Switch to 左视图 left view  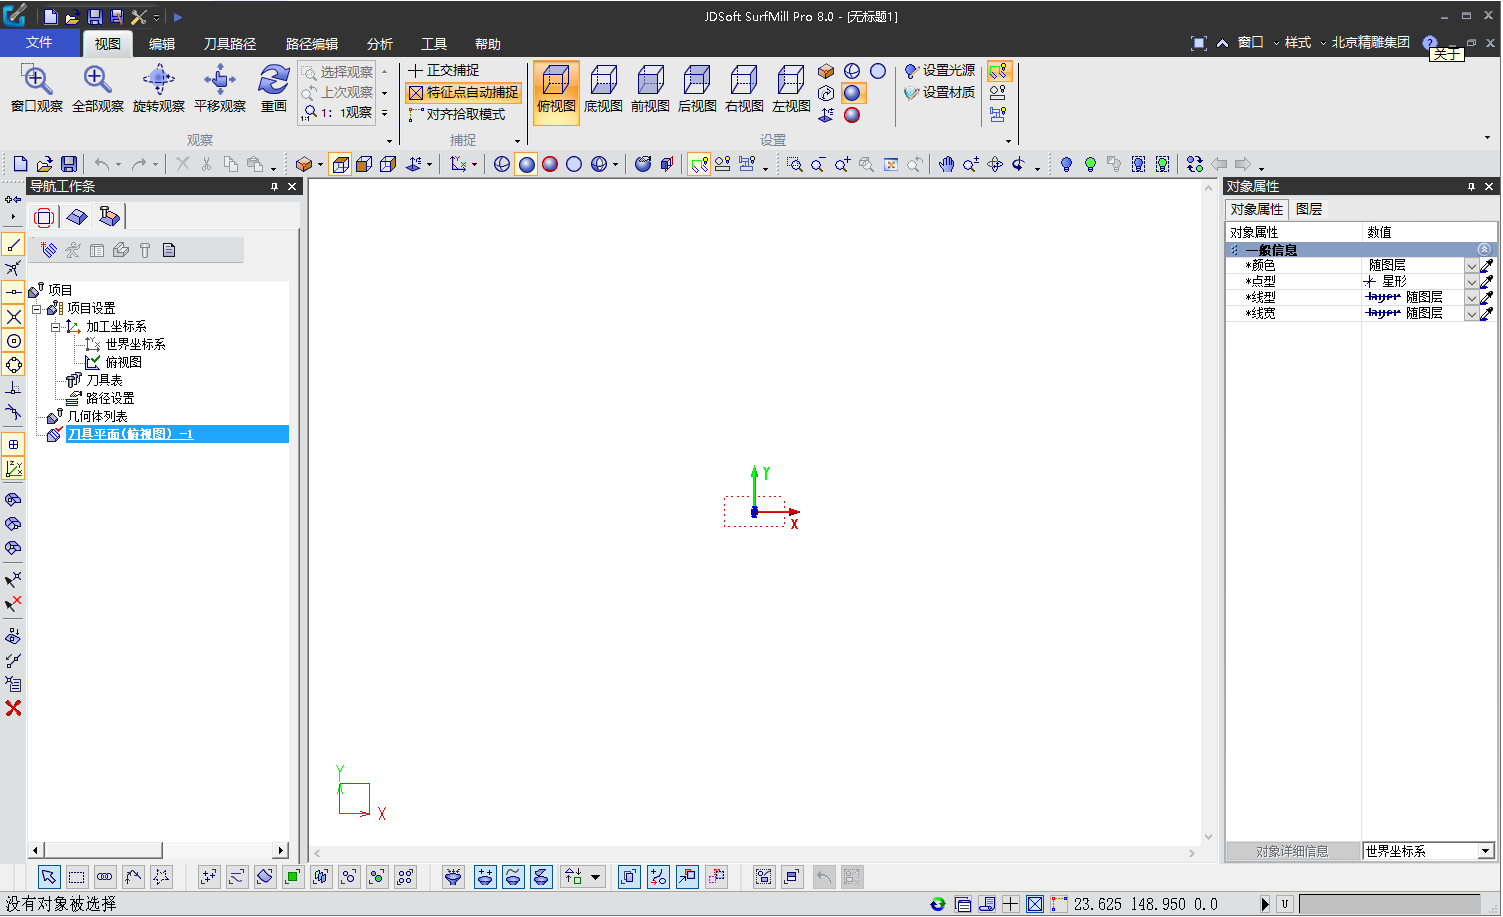(791, 90)
